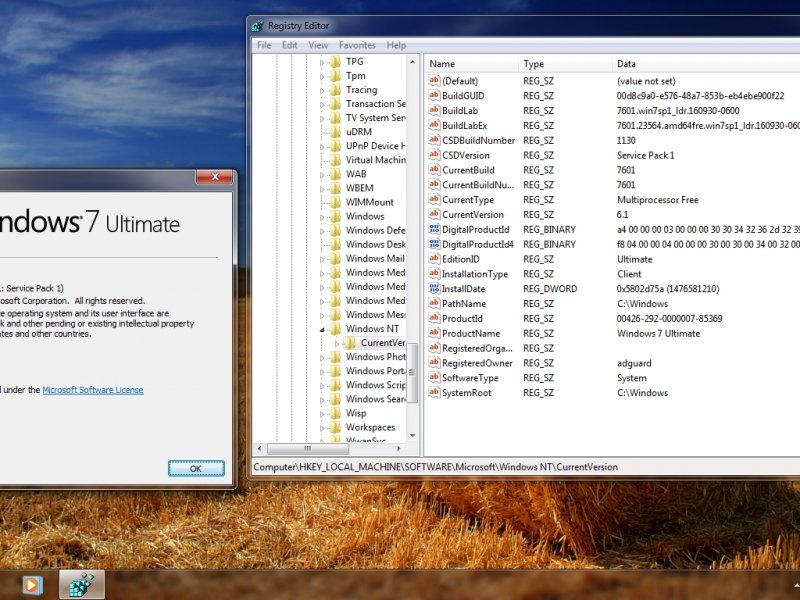Click OK in the About Windows dialog
This screenshot has height=600, width=800.
tap(196, 468)
